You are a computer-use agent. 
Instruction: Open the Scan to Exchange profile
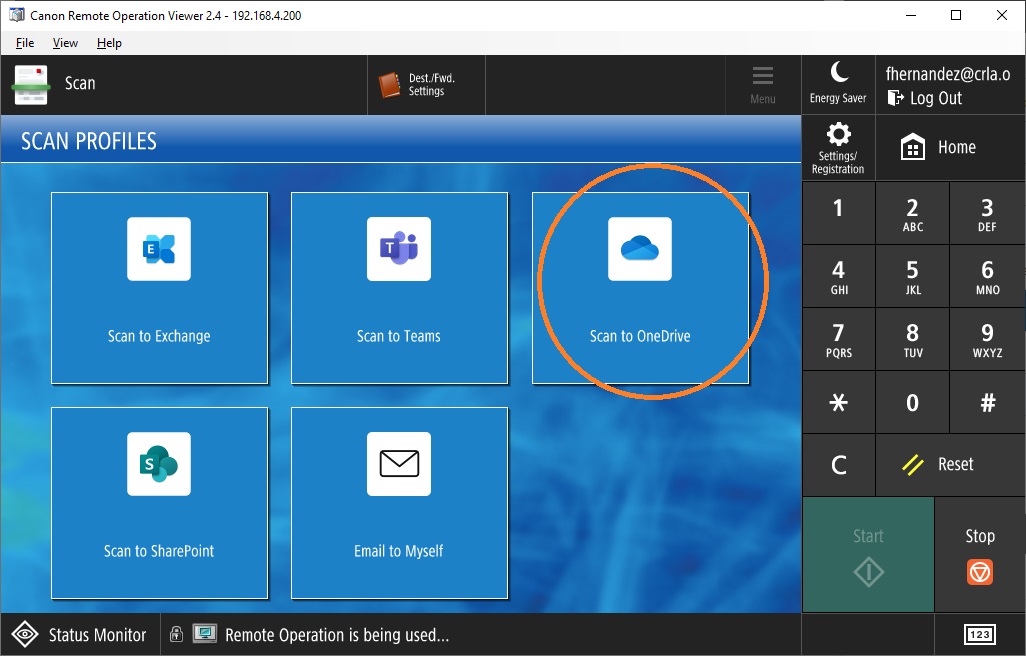coord(160,288)
